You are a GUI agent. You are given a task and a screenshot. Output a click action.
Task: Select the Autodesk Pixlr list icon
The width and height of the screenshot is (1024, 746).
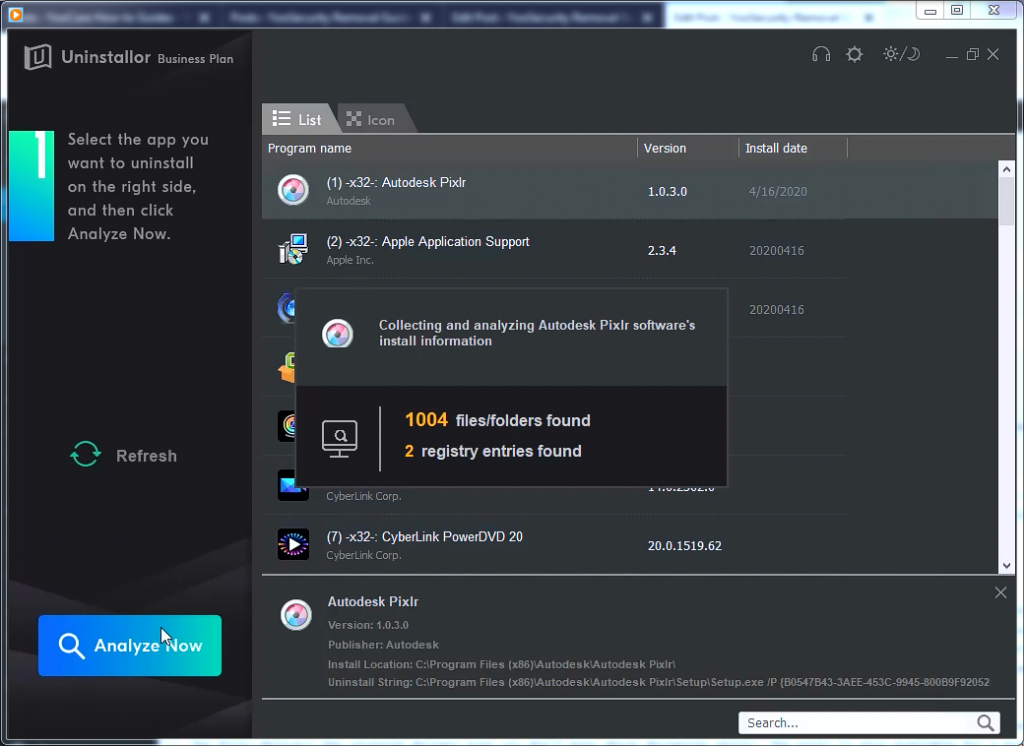coord(293,190)
